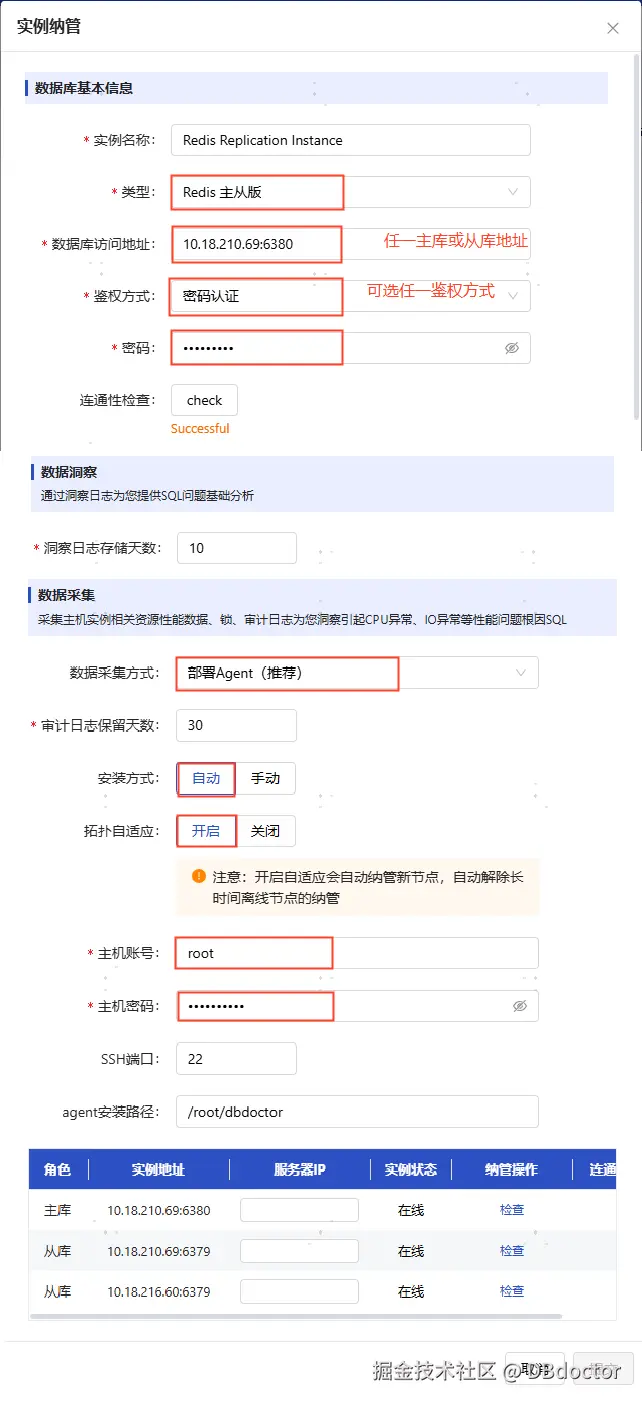The height and width of the screenshot is (1404, 642).
Task: Turn on 拓扑自适应 with 开启
Action: pos(206,831)
